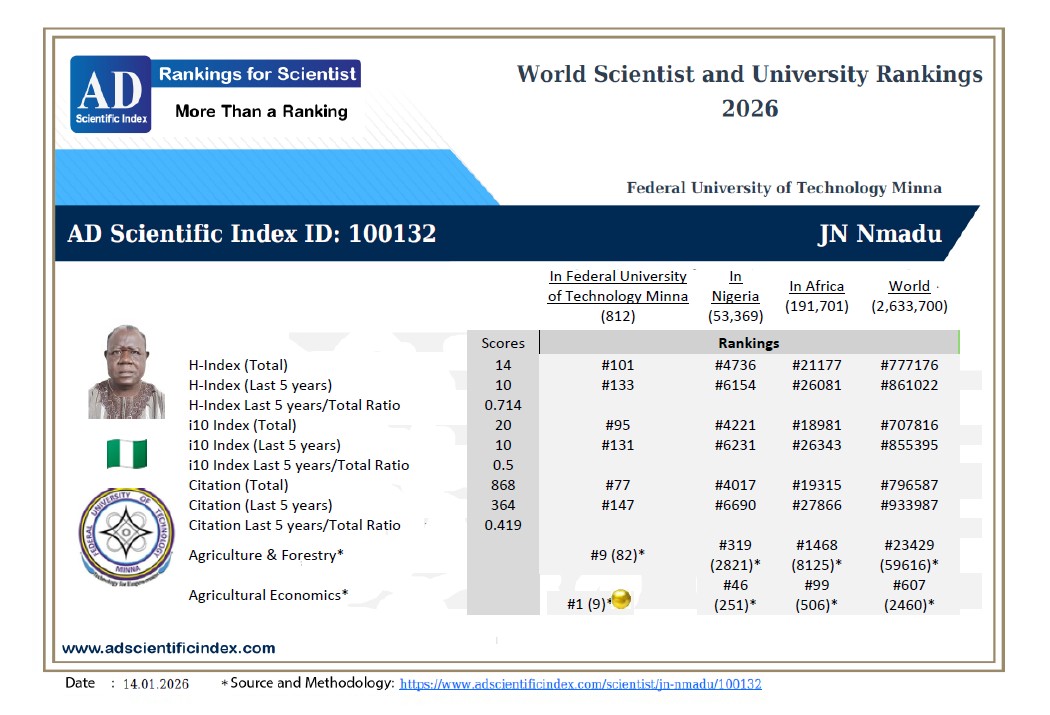
Task: Click the scientist's portrait photo
Action: [x=126, y=371]
